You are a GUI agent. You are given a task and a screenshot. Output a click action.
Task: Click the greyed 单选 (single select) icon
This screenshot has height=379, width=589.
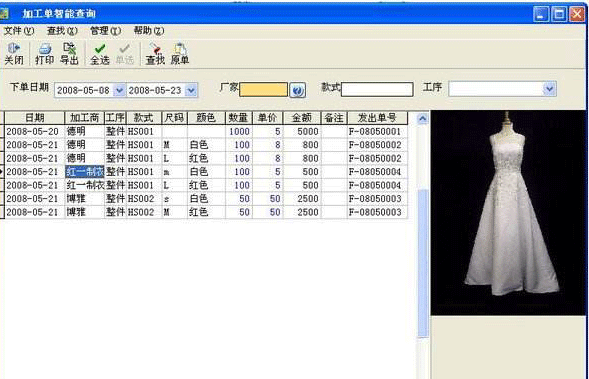point(124,54)
